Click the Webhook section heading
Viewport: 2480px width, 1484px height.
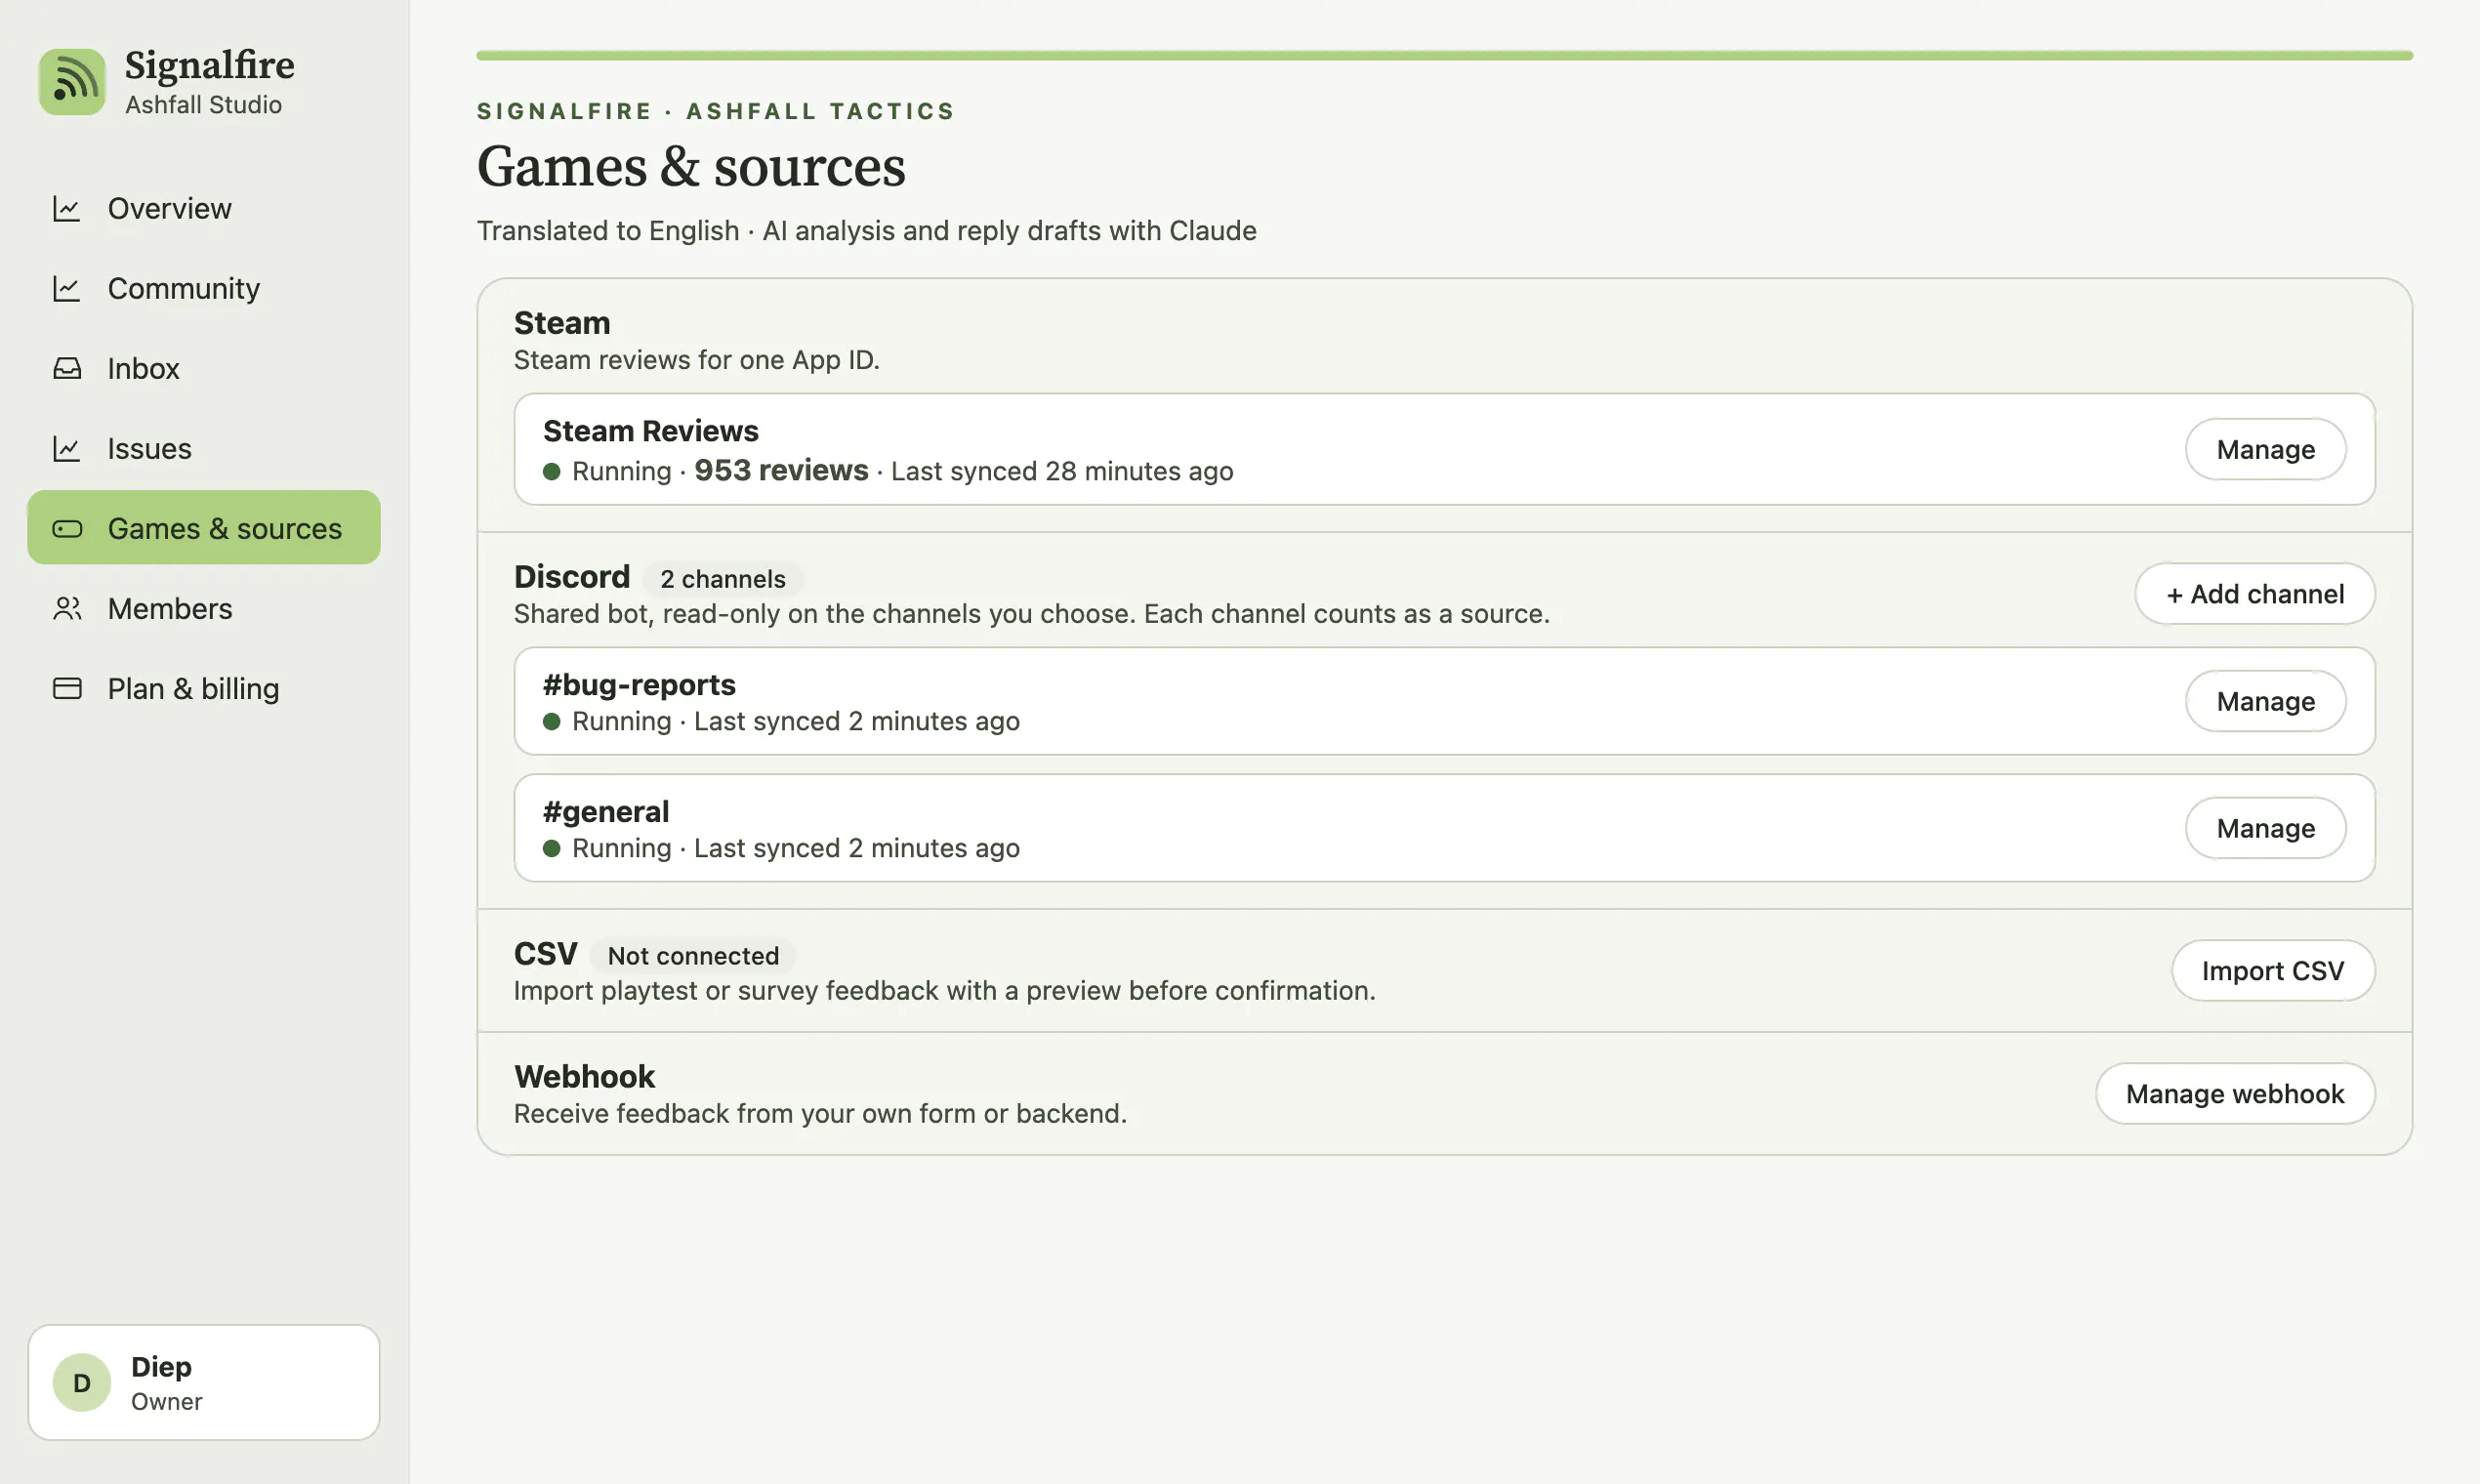coord(584,1076)
